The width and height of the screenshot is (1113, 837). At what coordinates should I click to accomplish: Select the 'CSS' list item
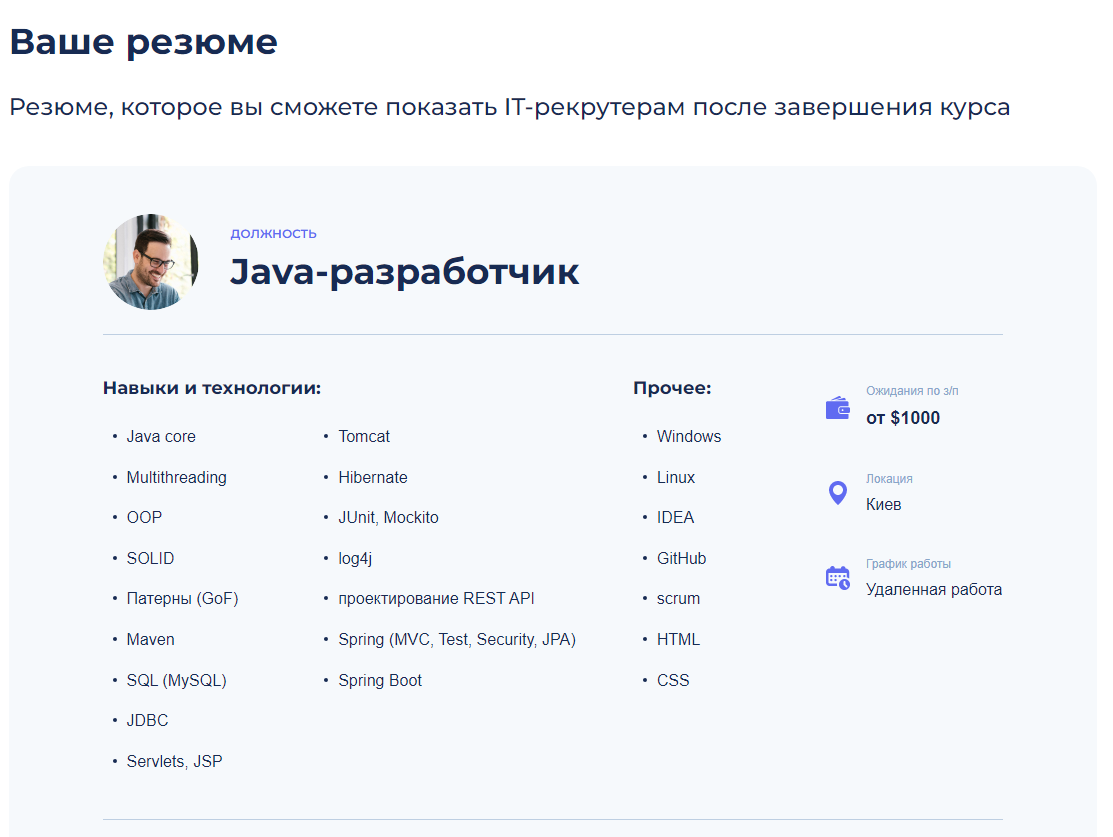[673, 680]
